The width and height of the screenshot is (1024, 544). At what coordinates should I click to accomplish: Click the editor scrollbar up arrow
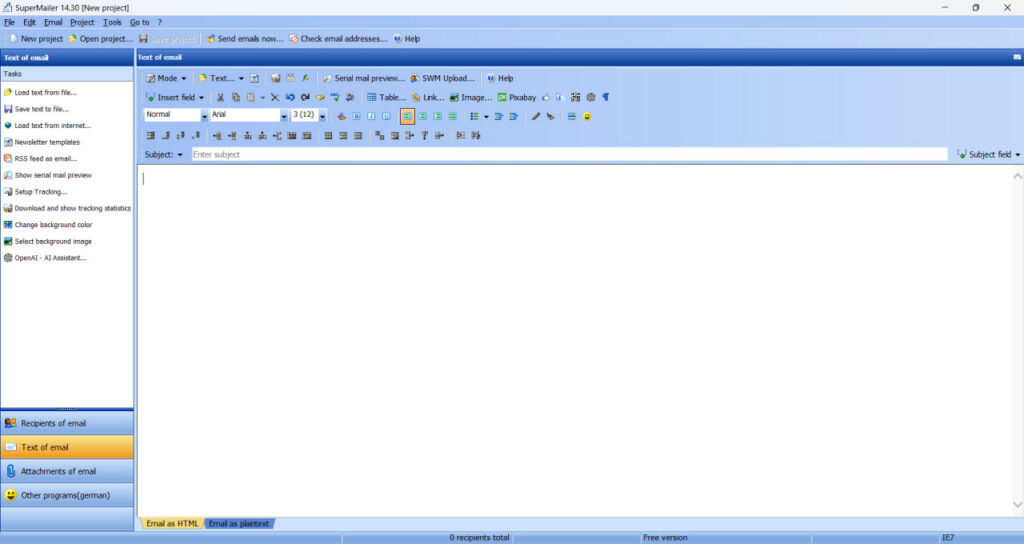point(1017,176)
